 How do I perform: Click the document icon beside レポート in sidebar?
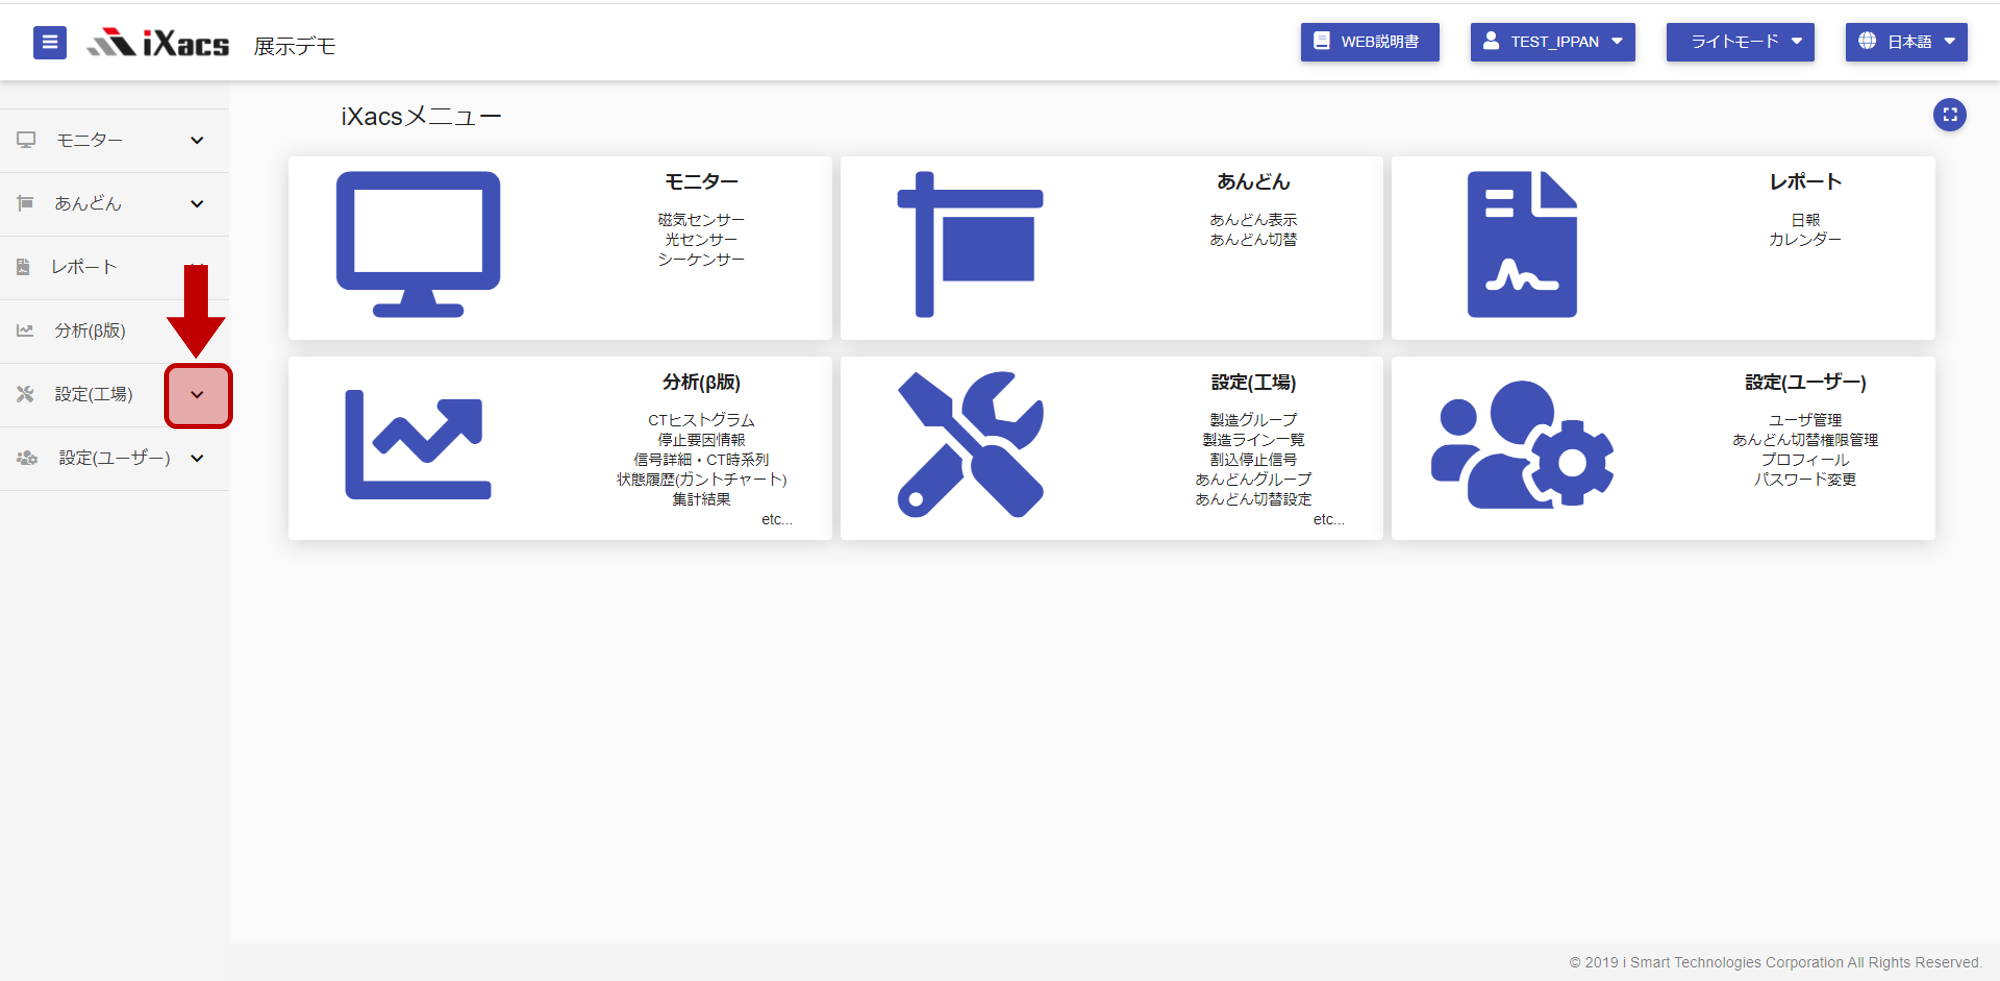point(23,267)
